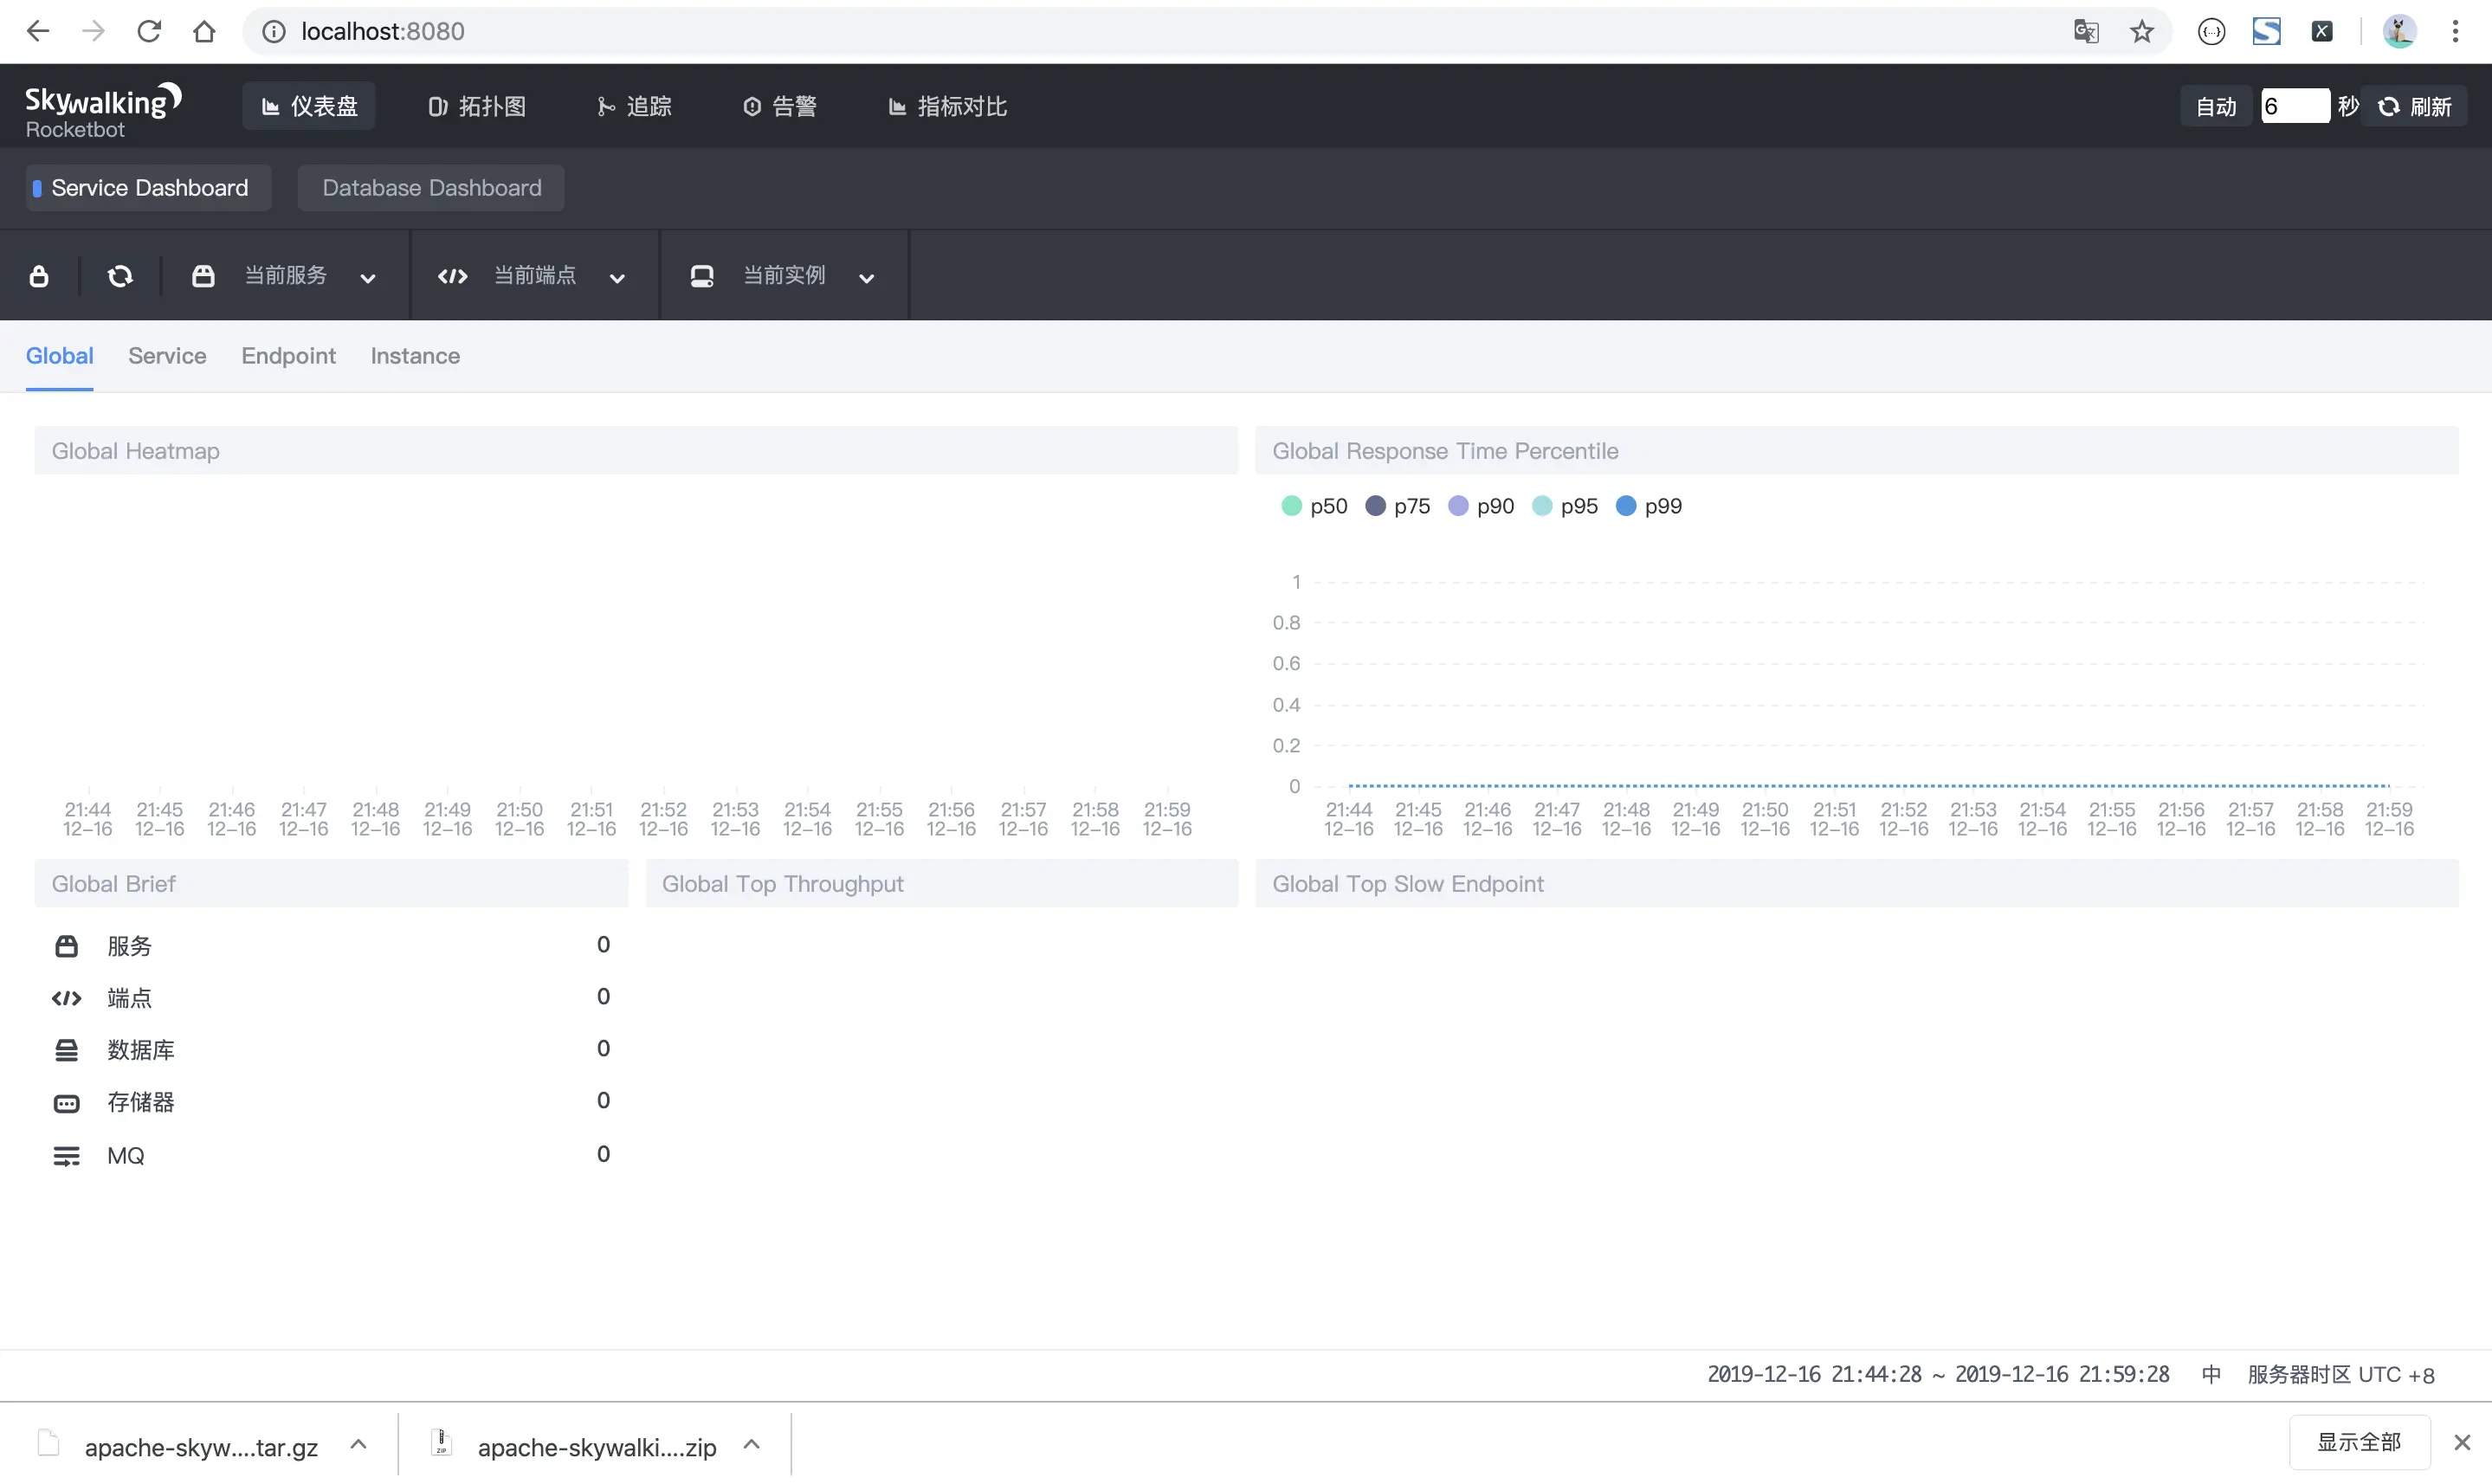This screenshot has height=1484, width=2492.
Task: Reload the page with the browser refresh icon
Action: pyautogui.click(x=149, y=31)
